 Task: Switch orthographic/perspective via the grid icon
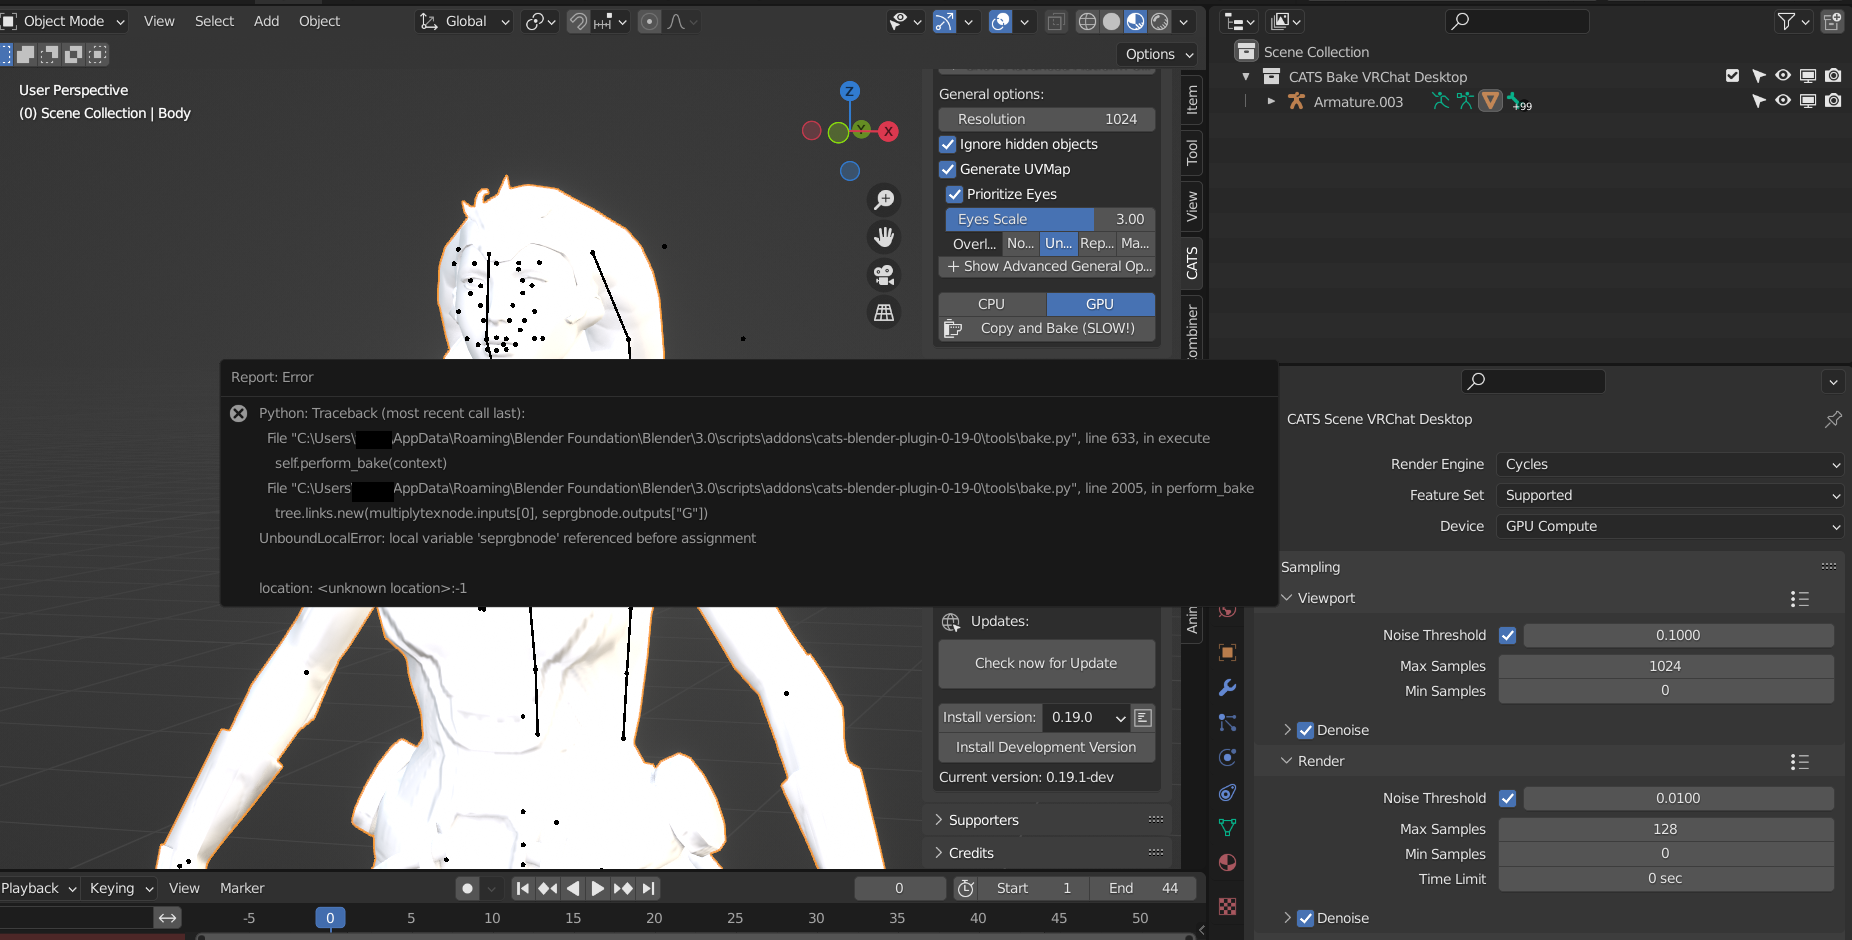(884, 313)
